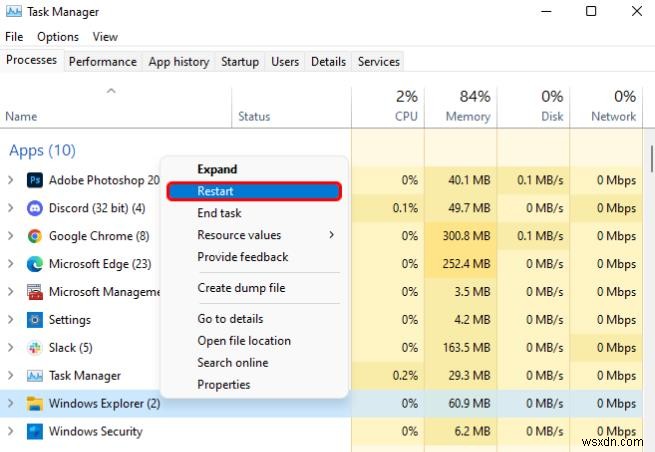
Task: Click the Task Manager process row icon
Action: click(35, 376)
